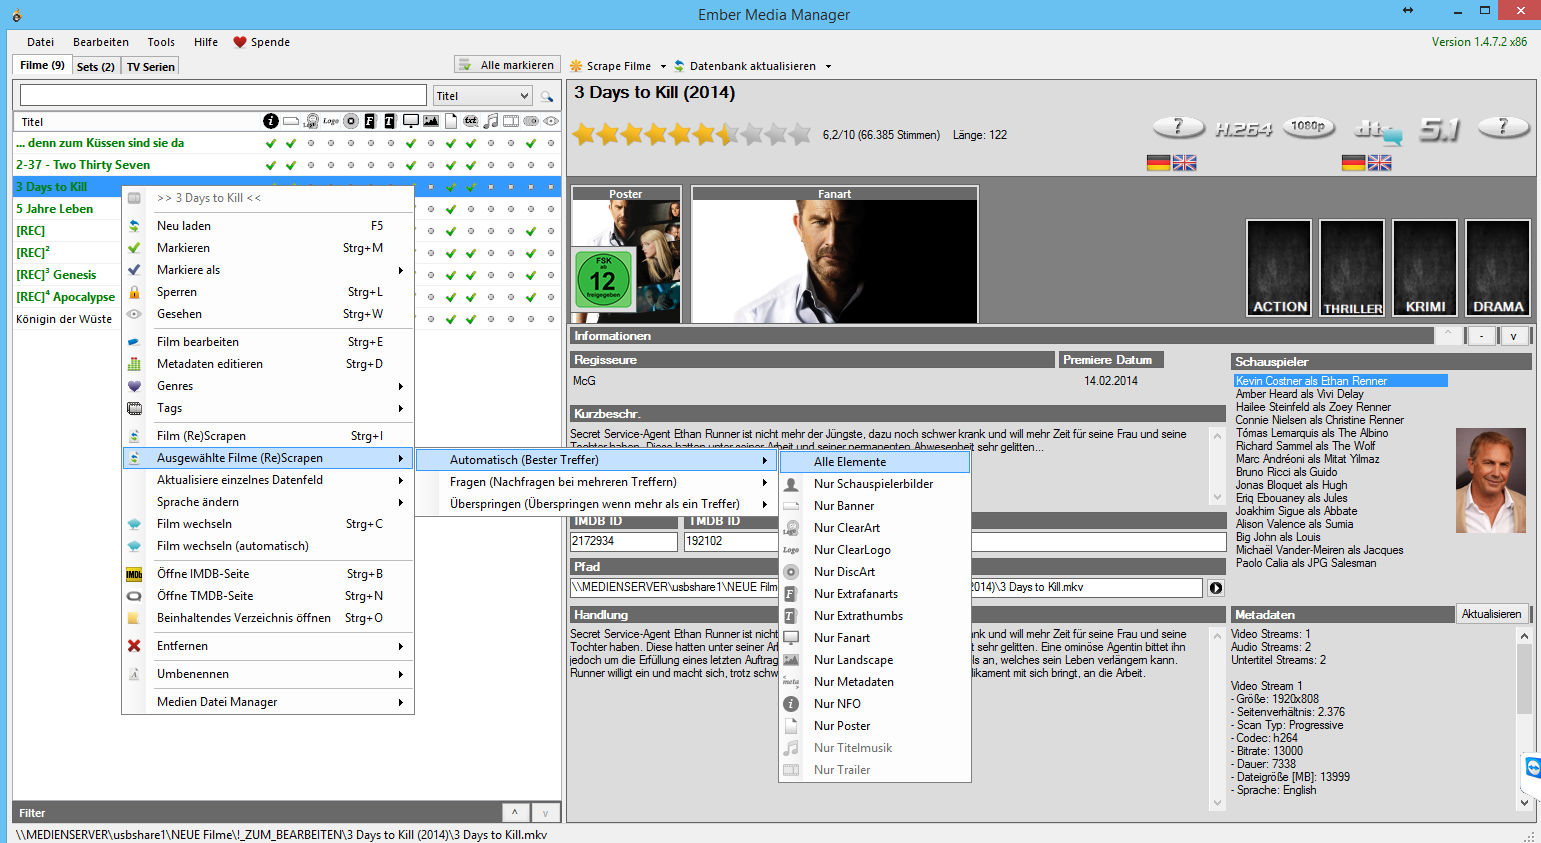Click the H.264 video codec badge

tap(1243, 129)
